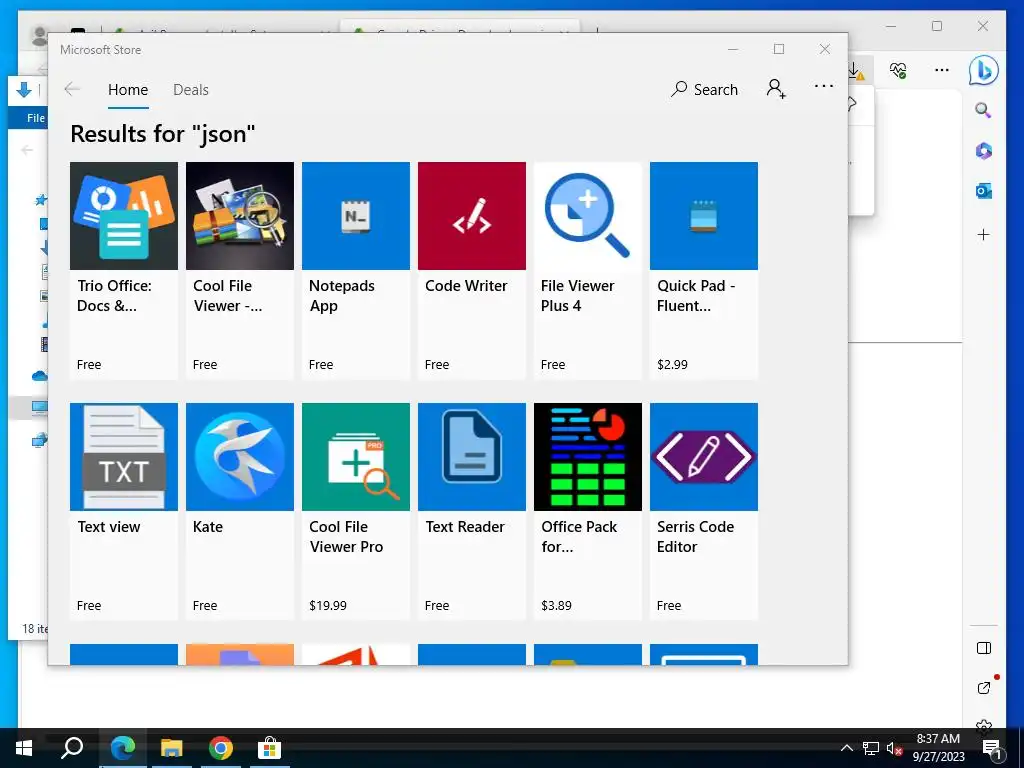
Task: Click the Code Writer title text
Action: (466, 285)
